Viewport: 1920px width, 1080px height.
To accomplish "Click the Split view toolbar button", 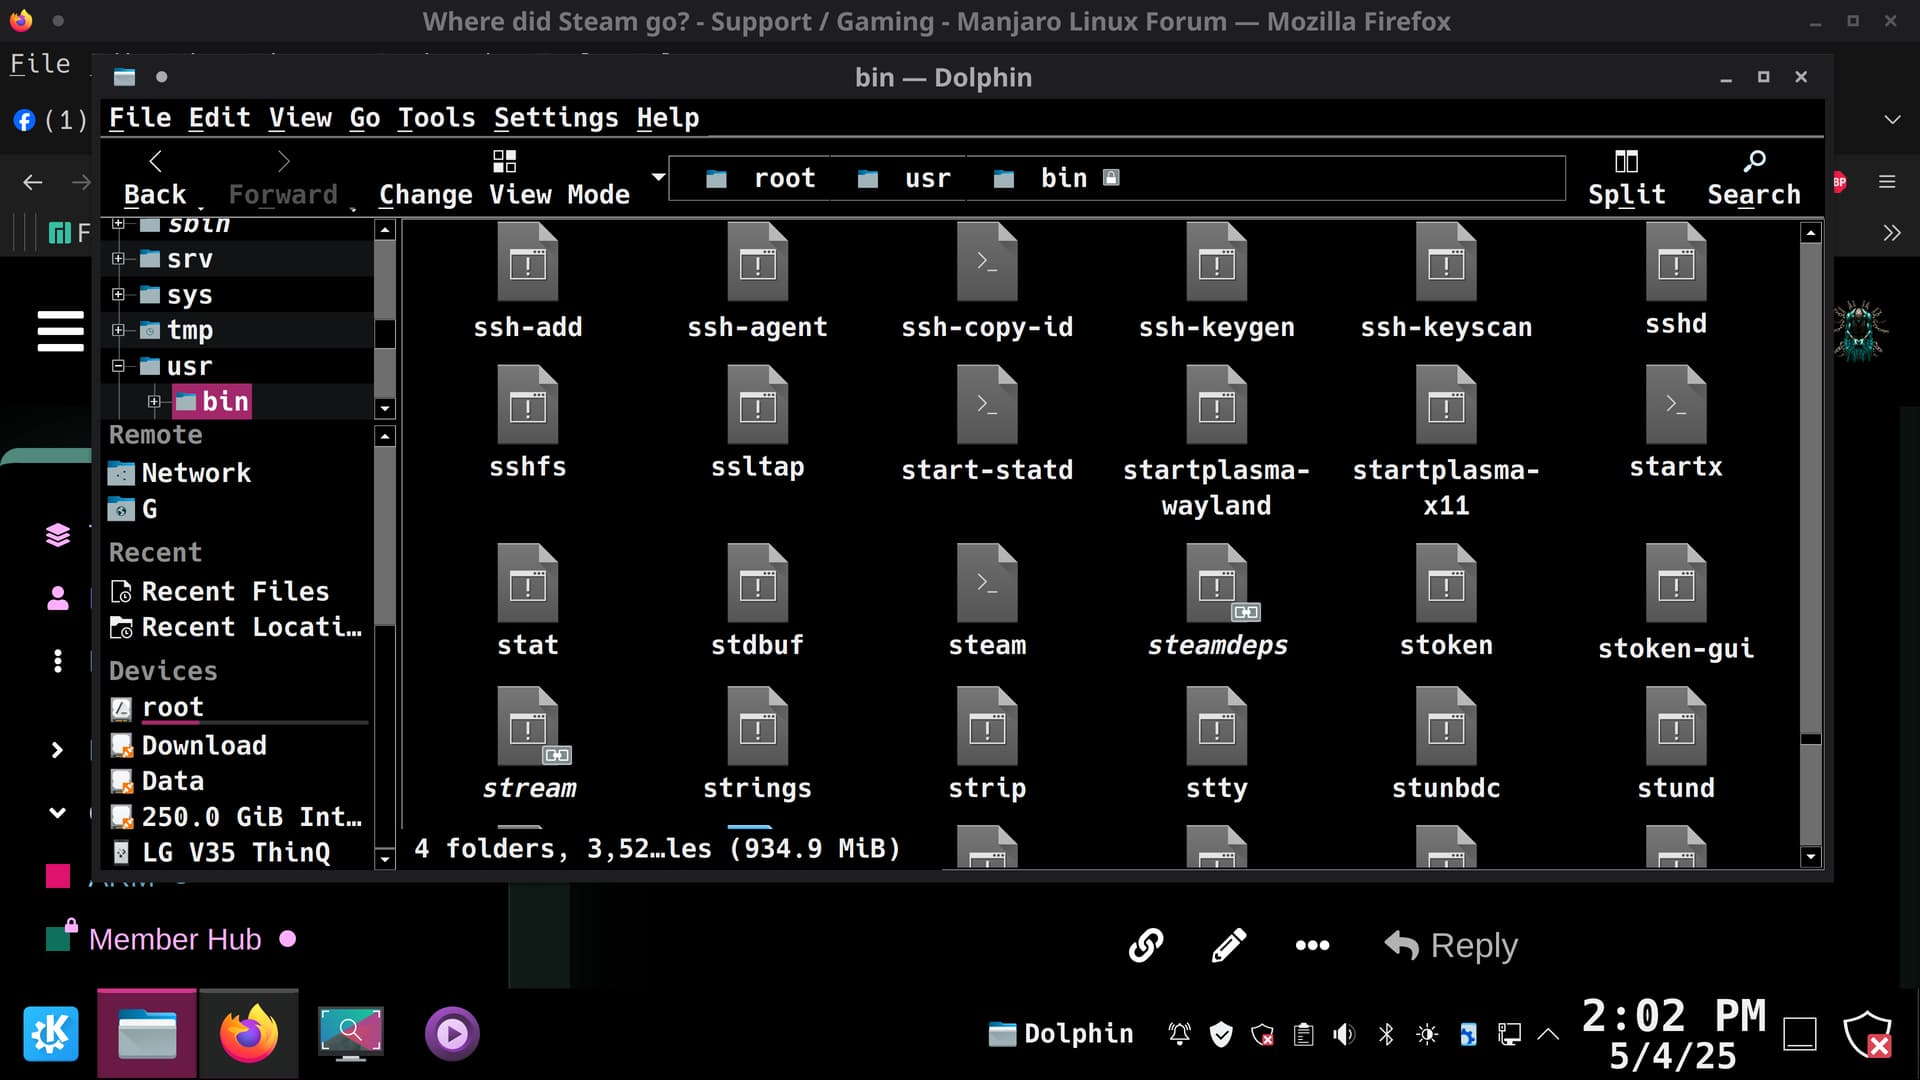I will click(x=1627, y=178).
